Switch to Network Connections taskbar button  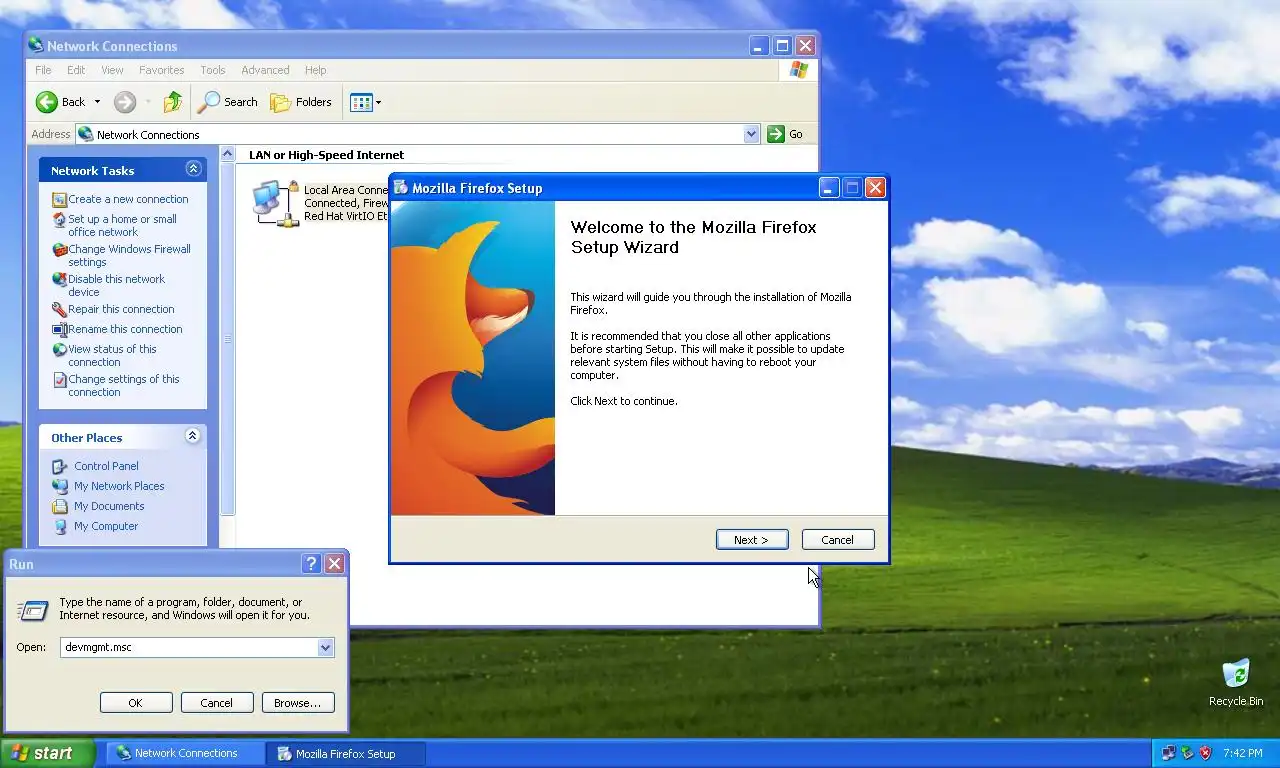click(x=186, y=753)
